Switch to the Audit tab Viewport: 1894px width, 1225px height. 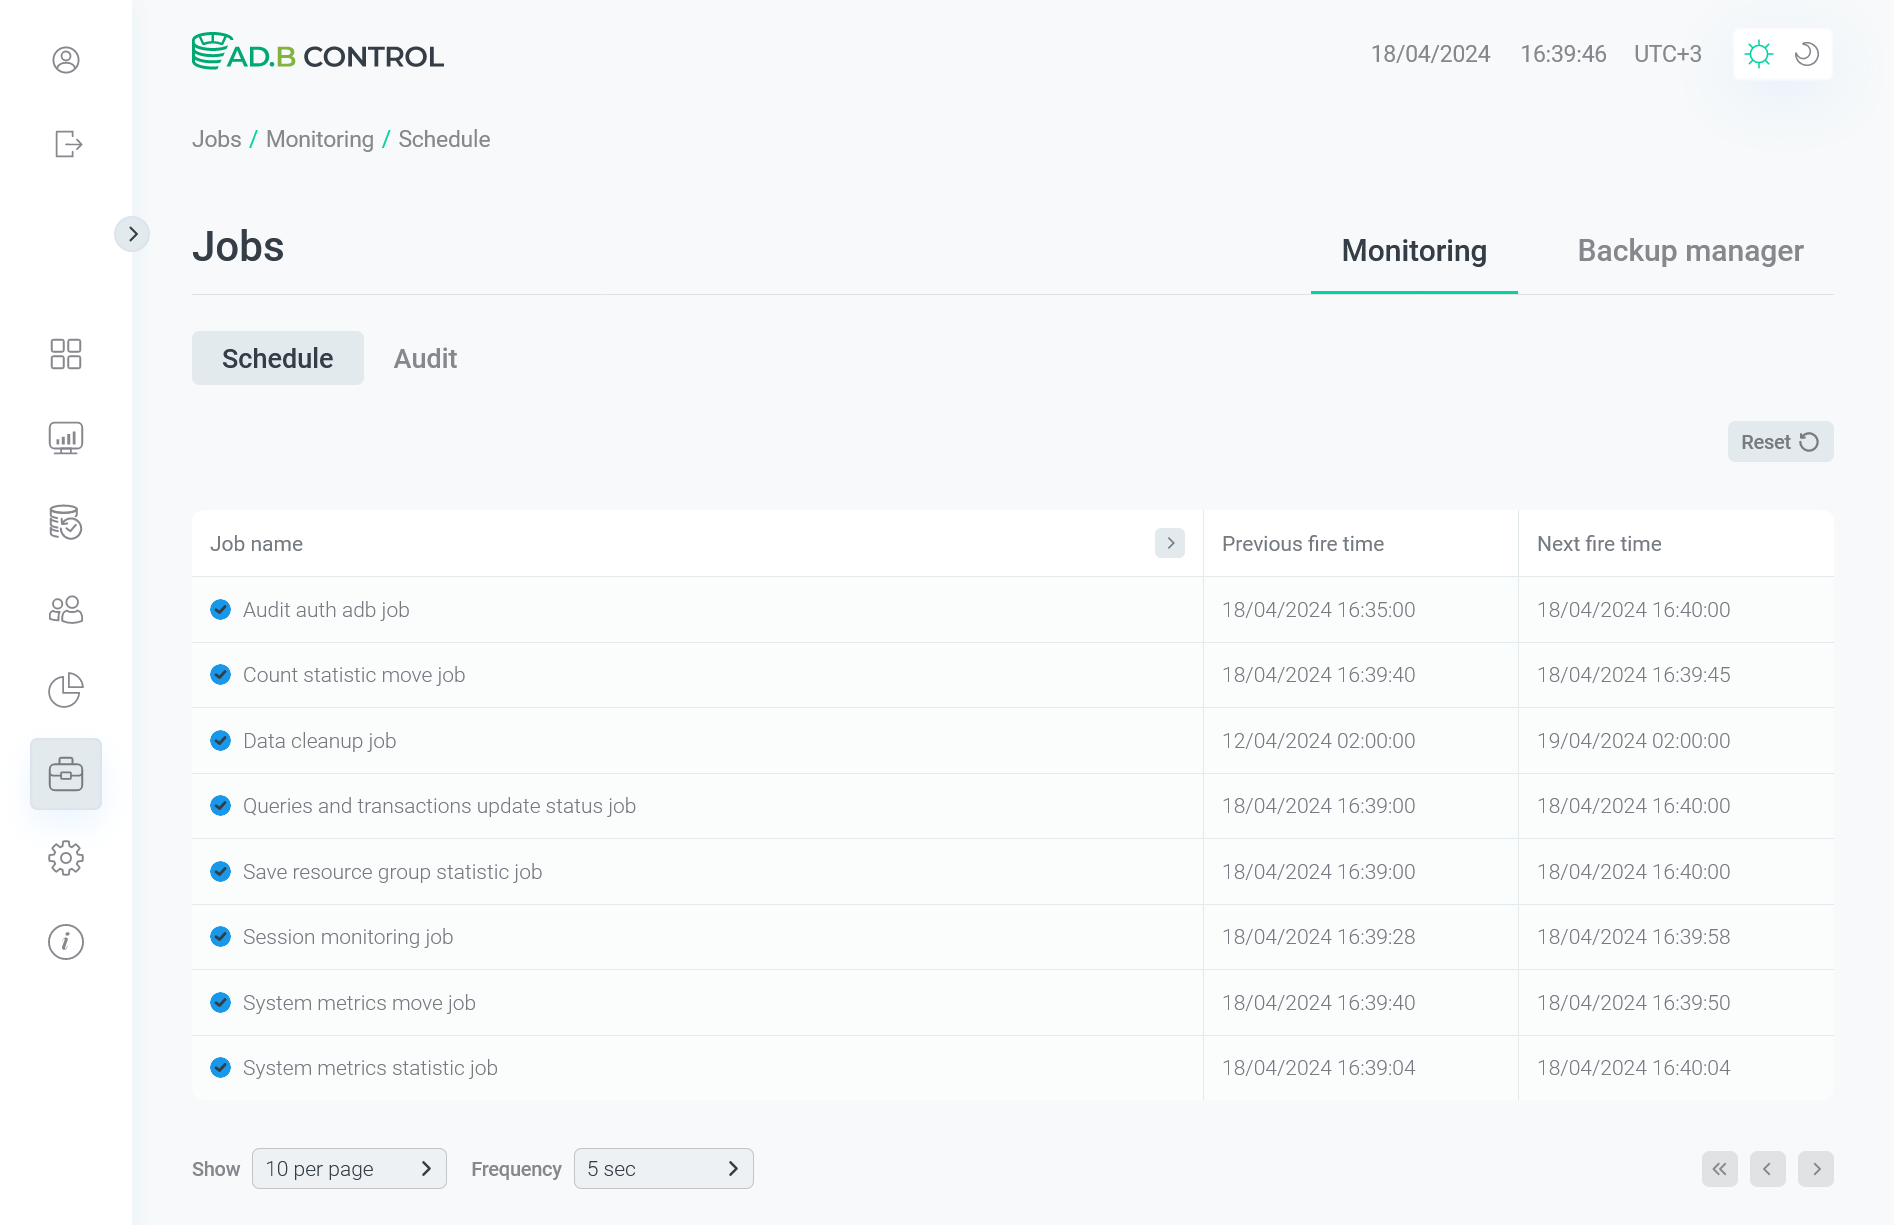coord(425,358)
